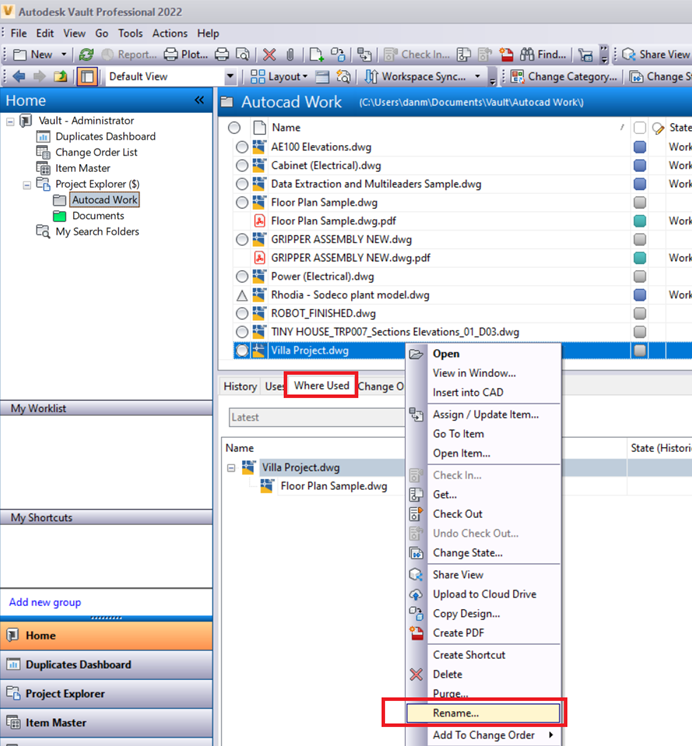Image resolution: width=692 pixels, height=746 pixels.
Task: Click the Add Files icon with green plus
Action: point(316,55)
